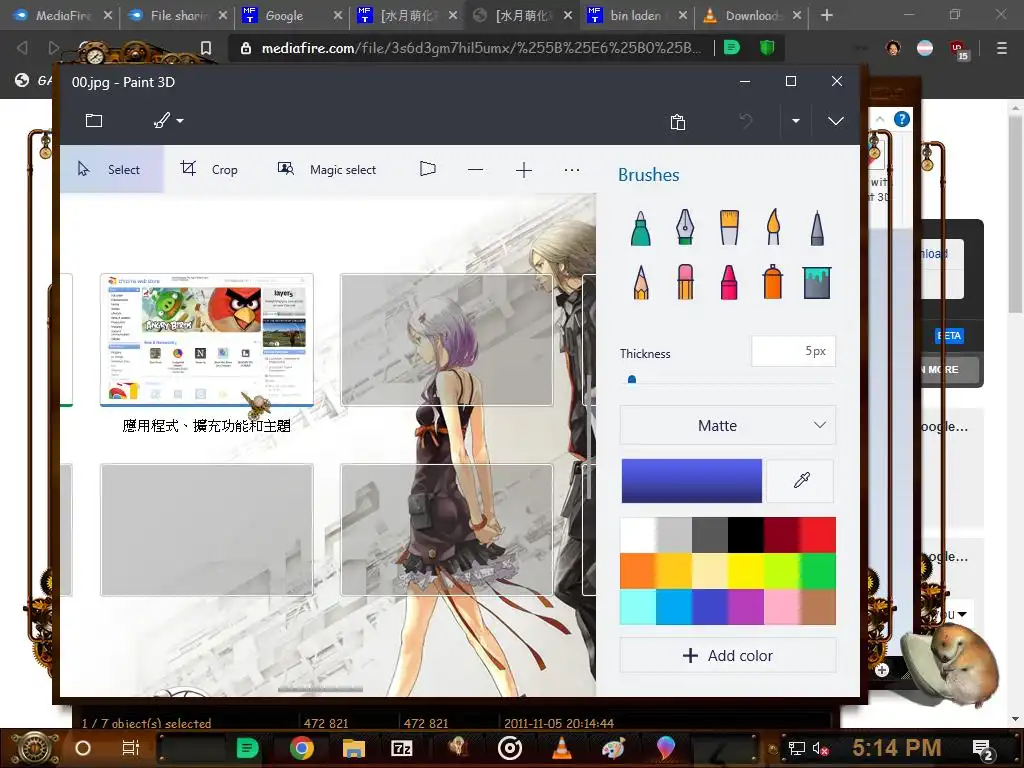Choose the Magic select tool
Screen dimensions: 1024x768
(327, 169)
